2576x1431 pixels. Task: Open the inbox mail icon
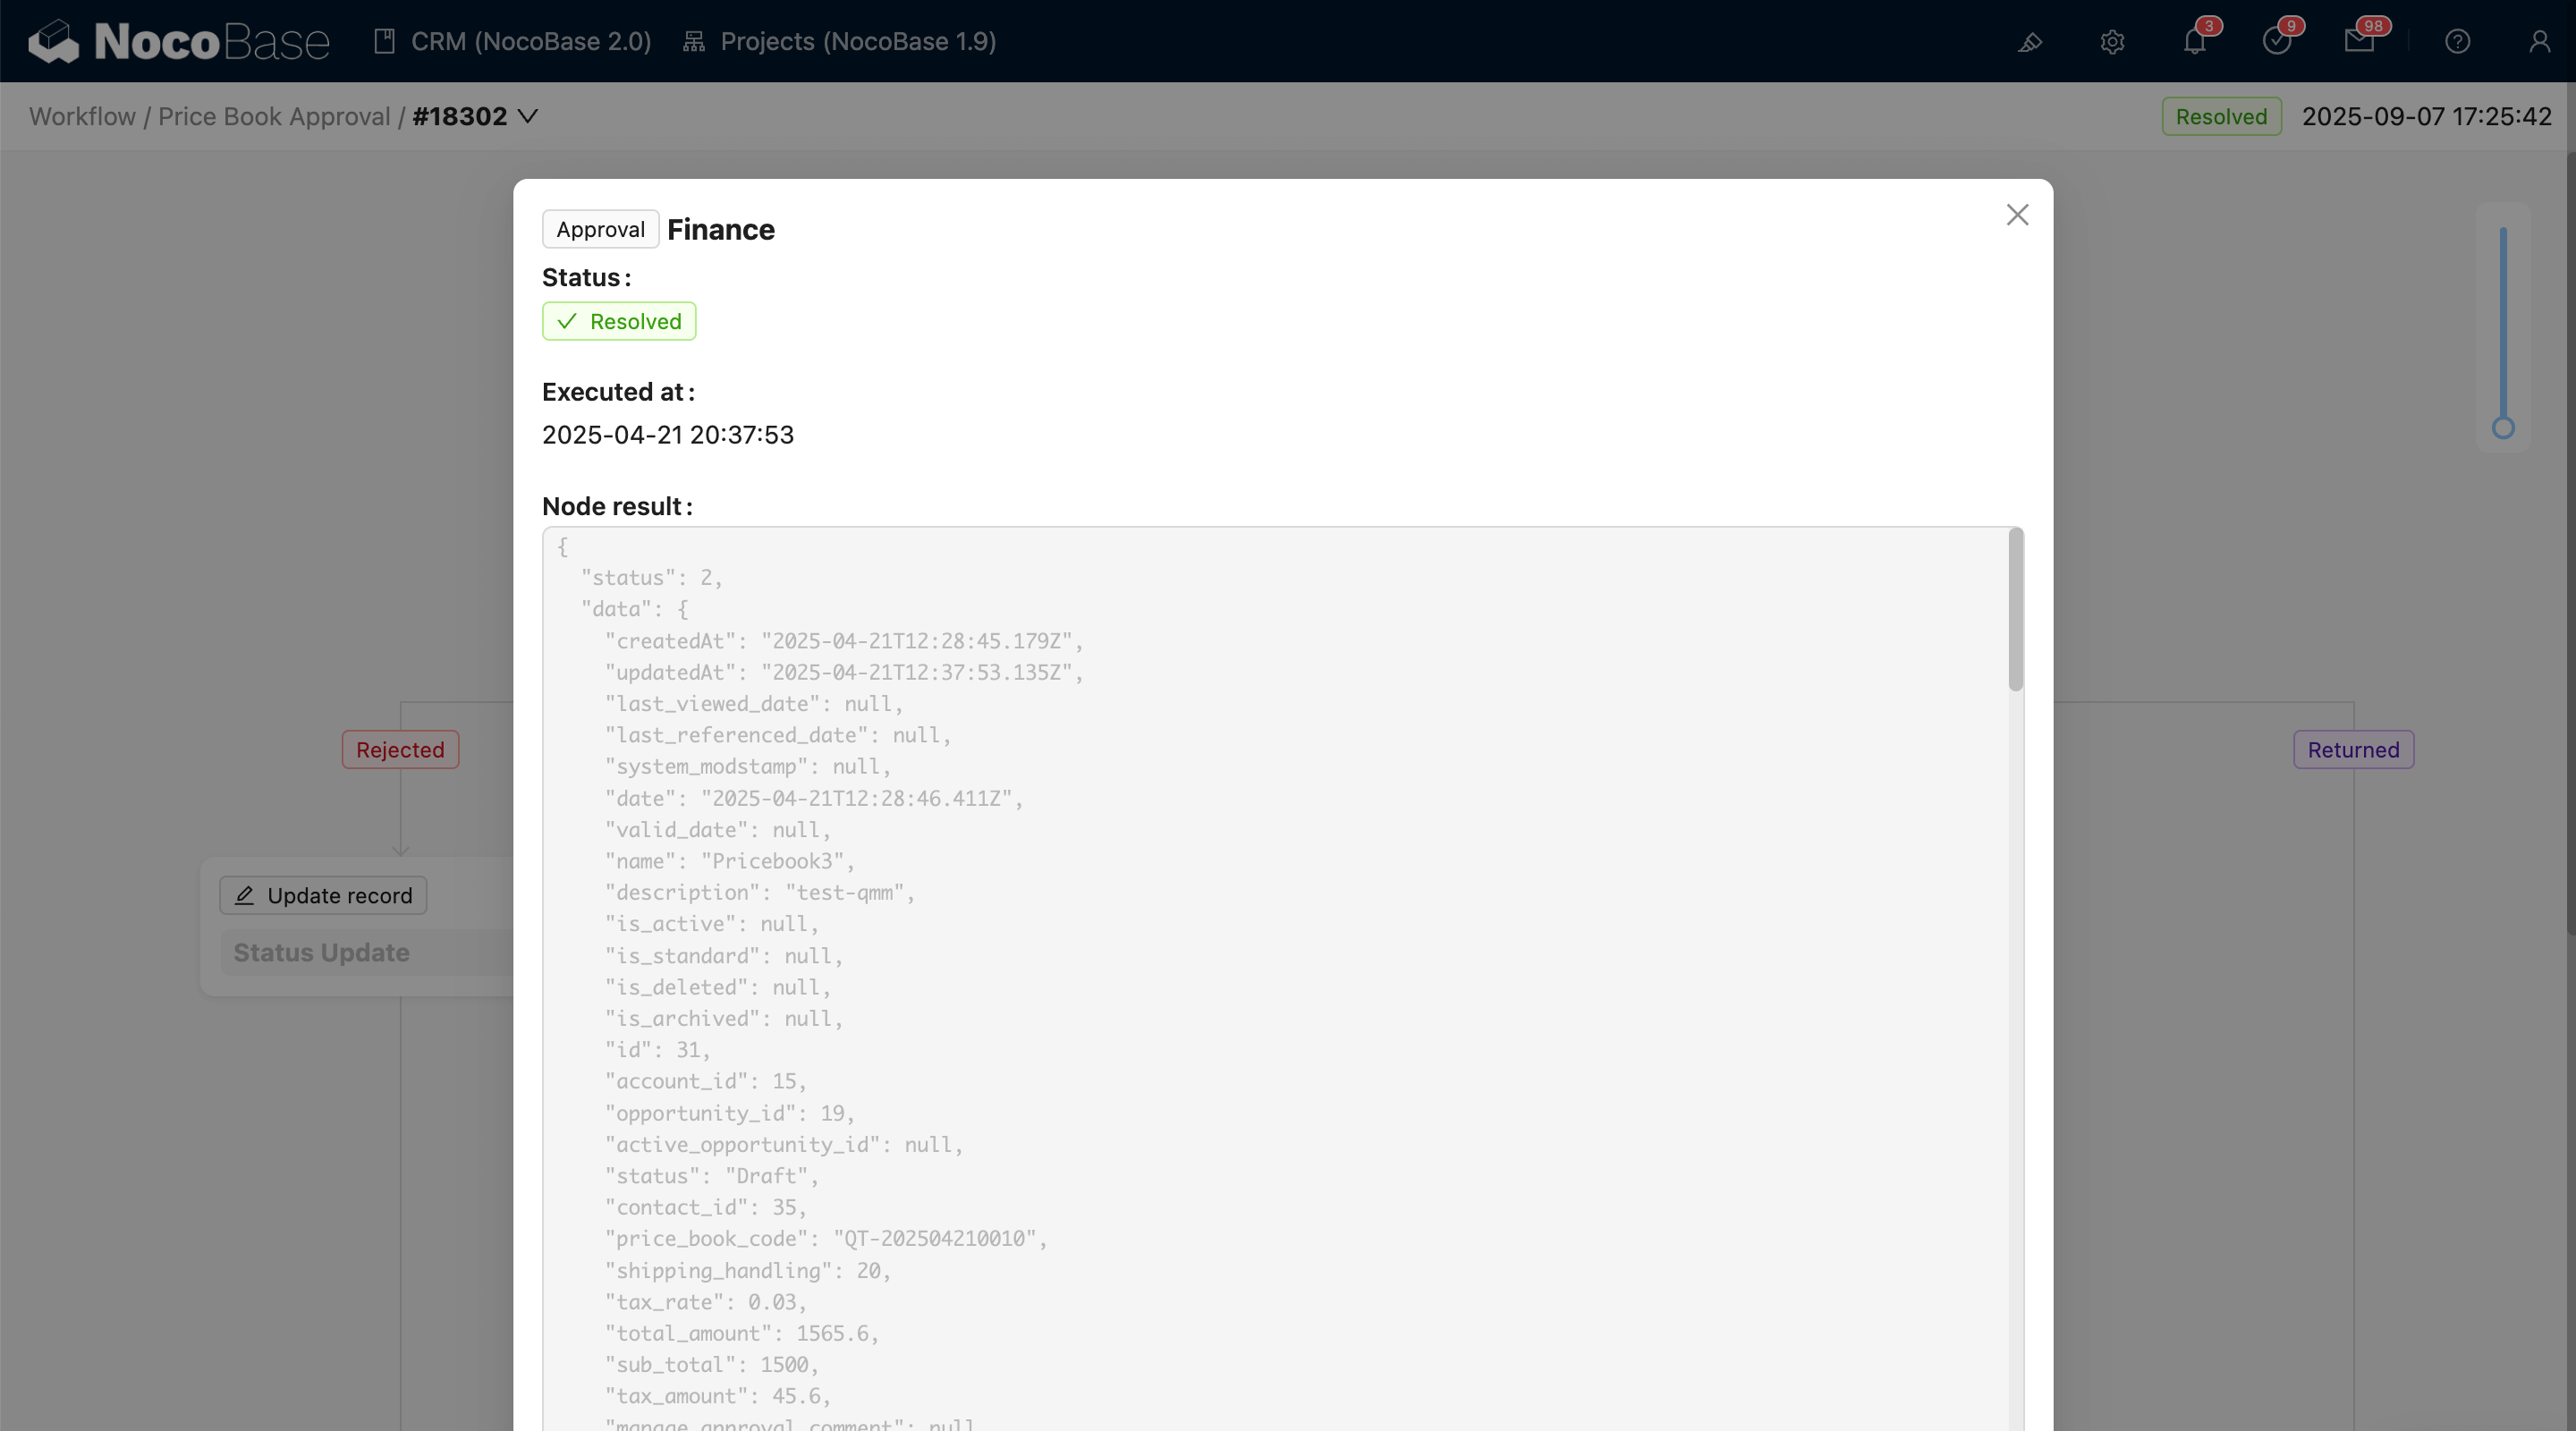point(2358,42)
